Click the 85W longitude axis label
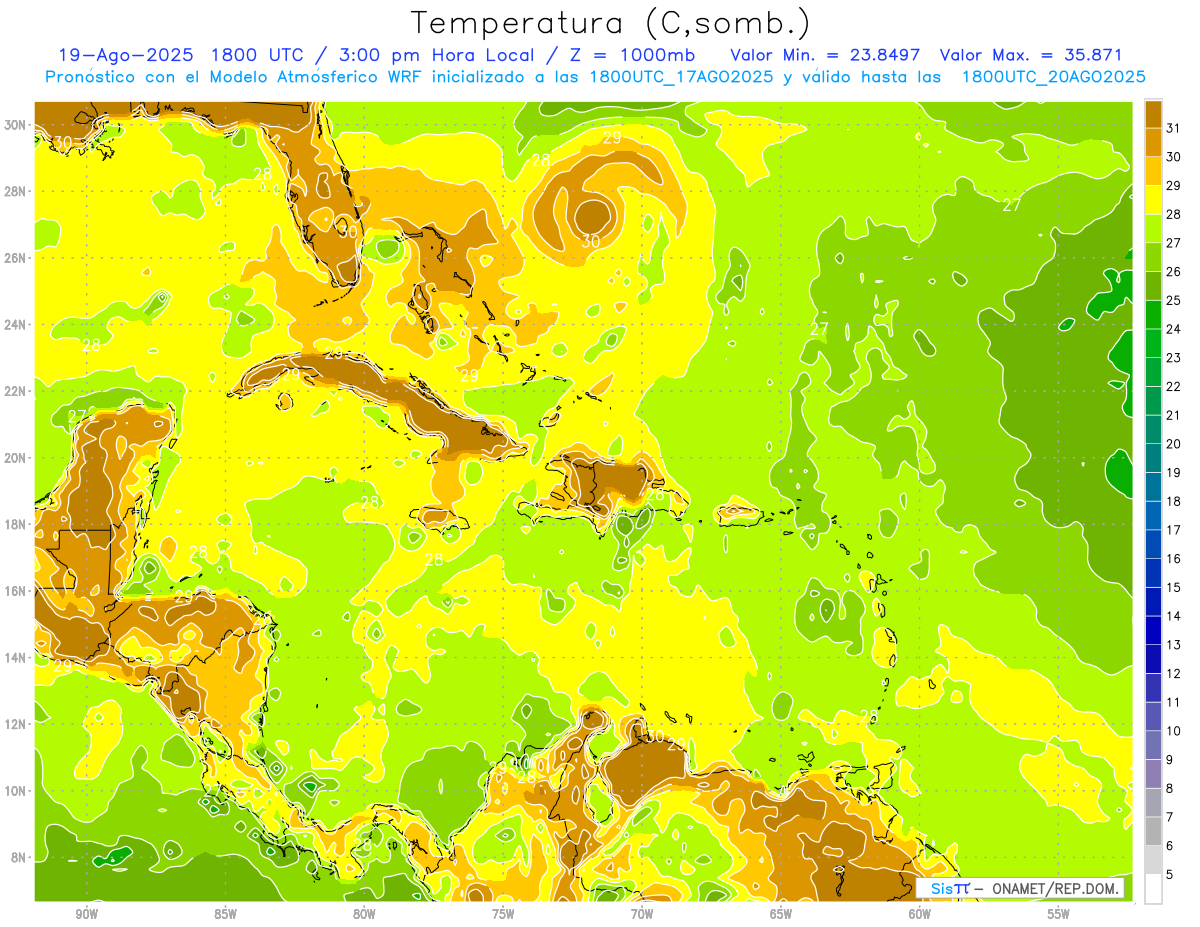This screenshot has width=1200, height=927. pyautogui.click(x=225, y=914)
